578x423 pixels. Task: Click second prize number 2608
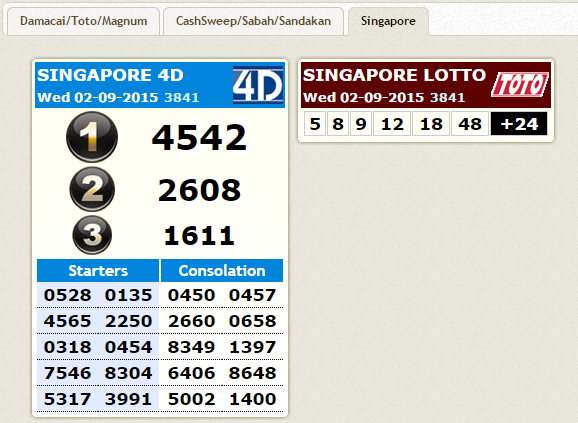[199, 190]
